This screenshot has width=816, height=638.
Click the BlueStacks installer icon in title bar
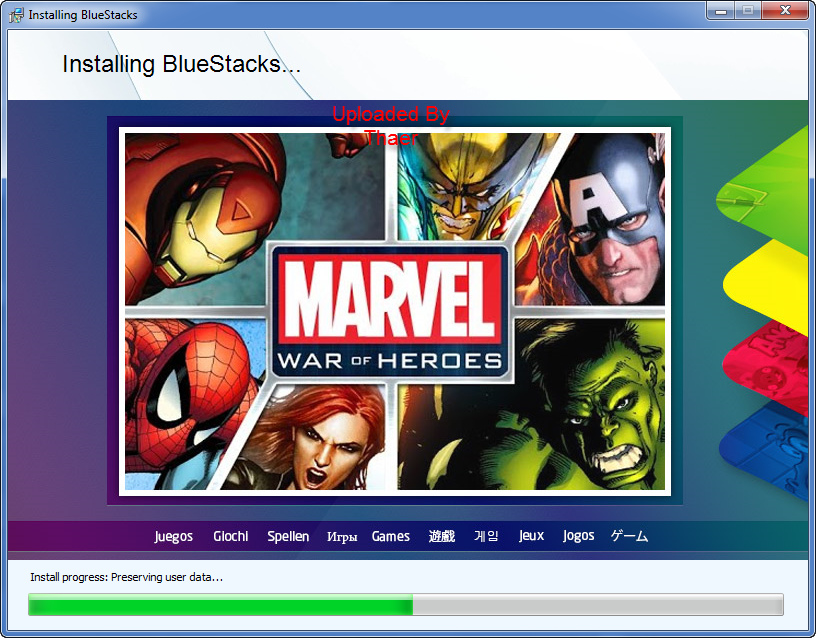(16, 15)
